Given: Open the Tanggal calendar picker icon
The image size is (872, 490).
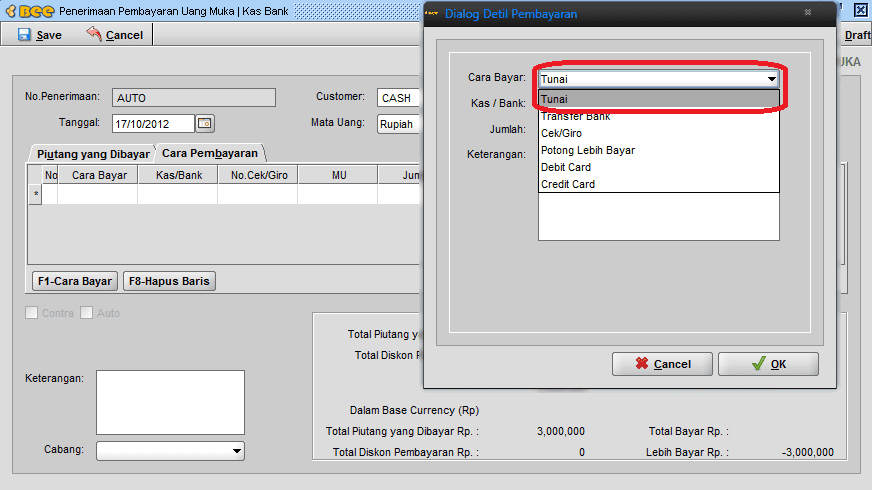Looking at the screenshot, I should [x=205, y=124].
